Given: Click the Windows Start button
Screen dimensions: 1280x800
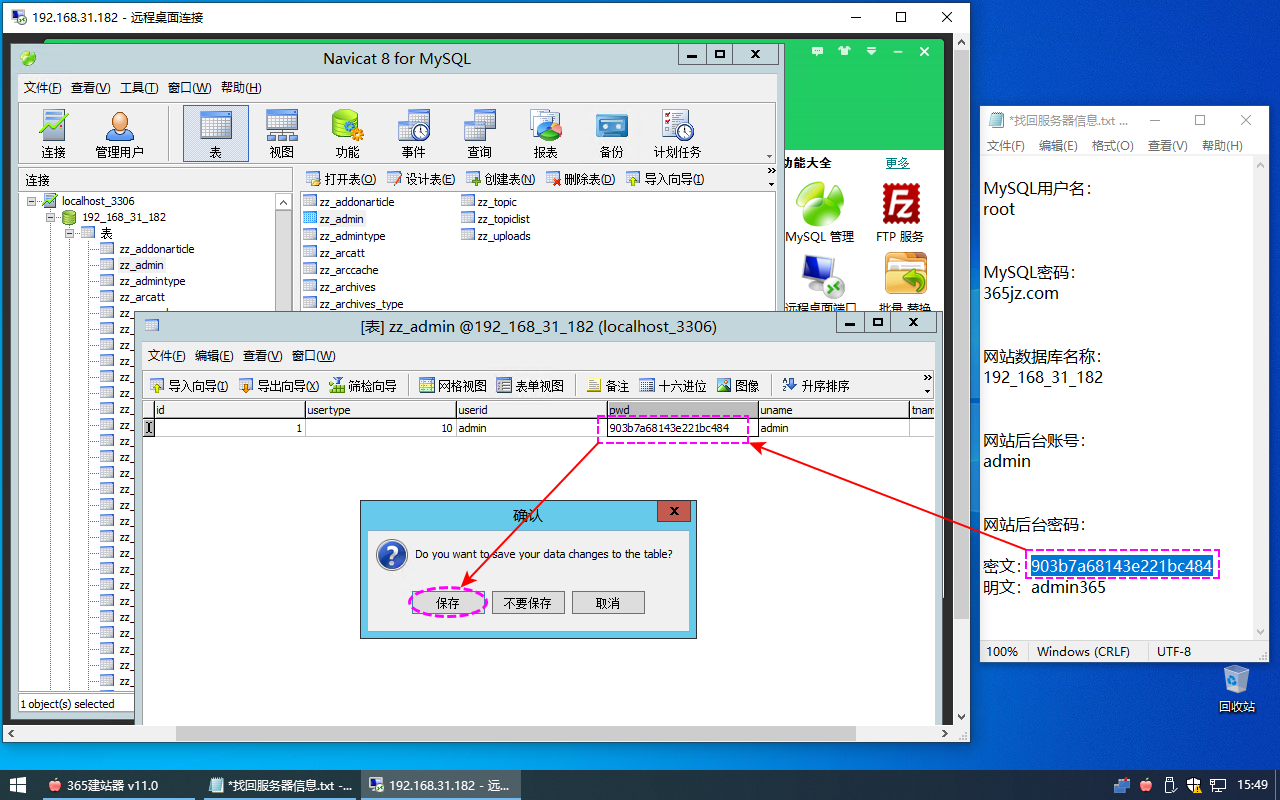Looking at the screenshot, I should (18, 785).
